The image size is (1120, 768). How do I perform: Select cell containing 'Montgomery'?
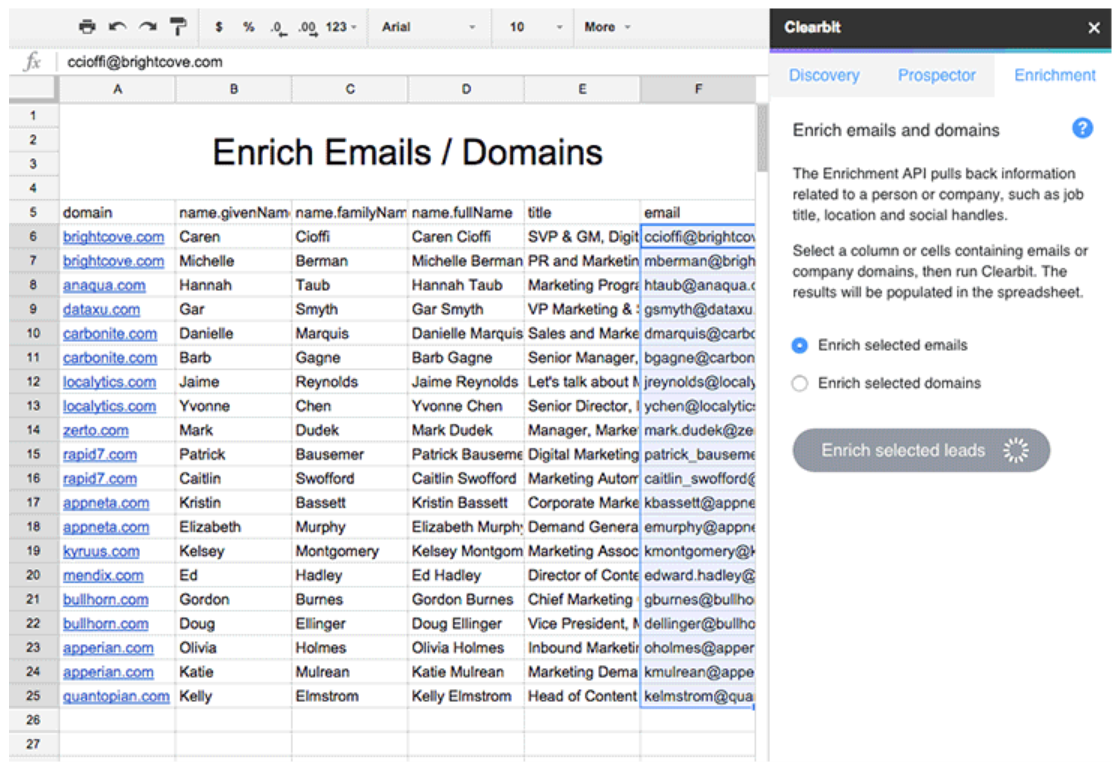point(350,551)
